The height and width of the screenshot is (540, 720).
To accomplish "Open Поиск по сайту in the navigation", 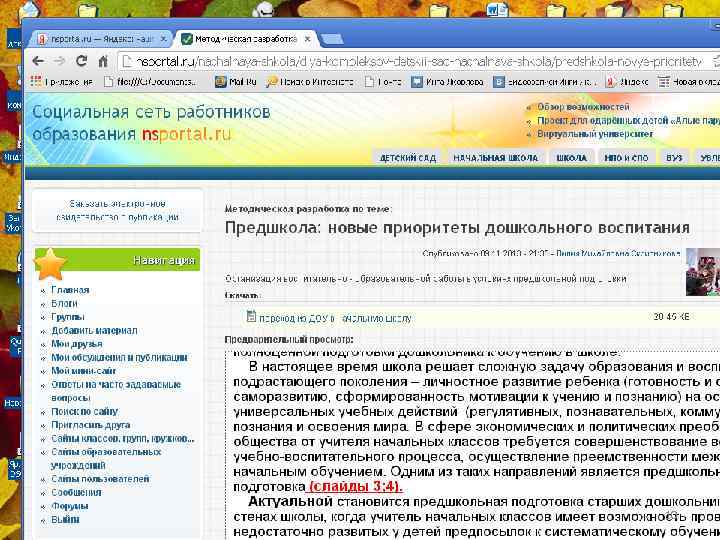I will (84, 411).
